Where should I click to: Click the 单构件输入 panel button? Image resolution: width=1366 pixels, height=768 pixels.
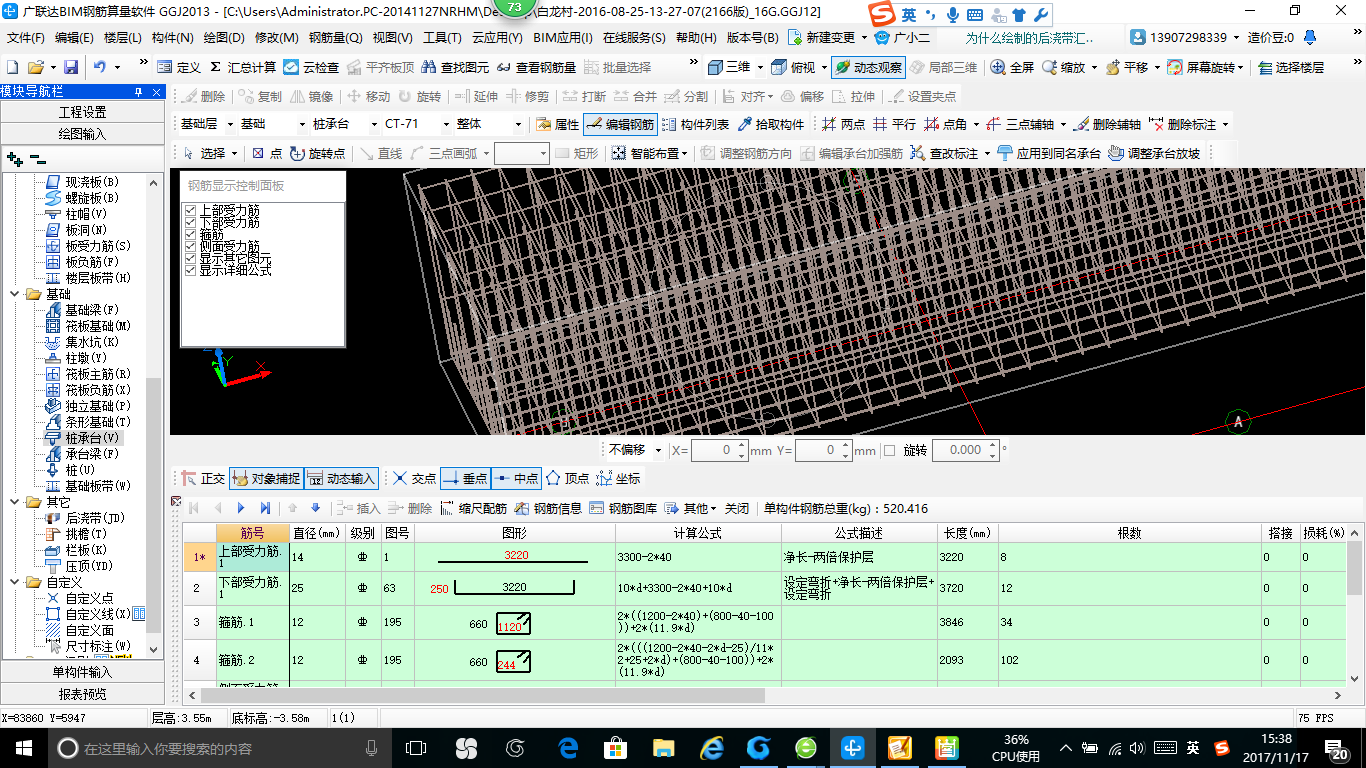[x=82, y=672]
